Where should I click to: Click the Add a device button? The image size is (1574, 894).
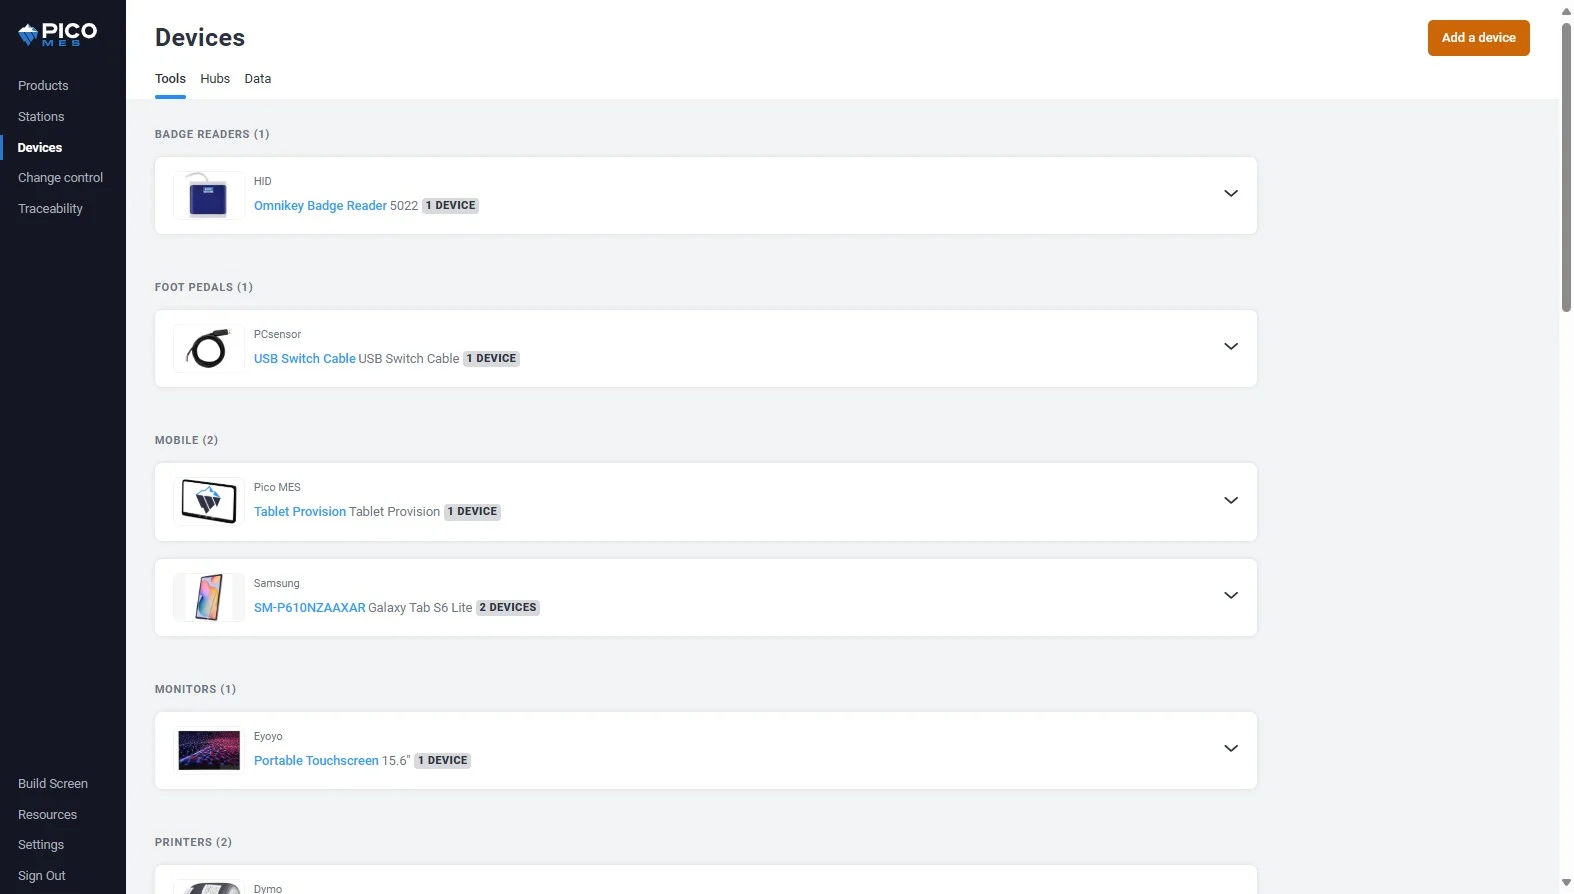click(1478, 38)
